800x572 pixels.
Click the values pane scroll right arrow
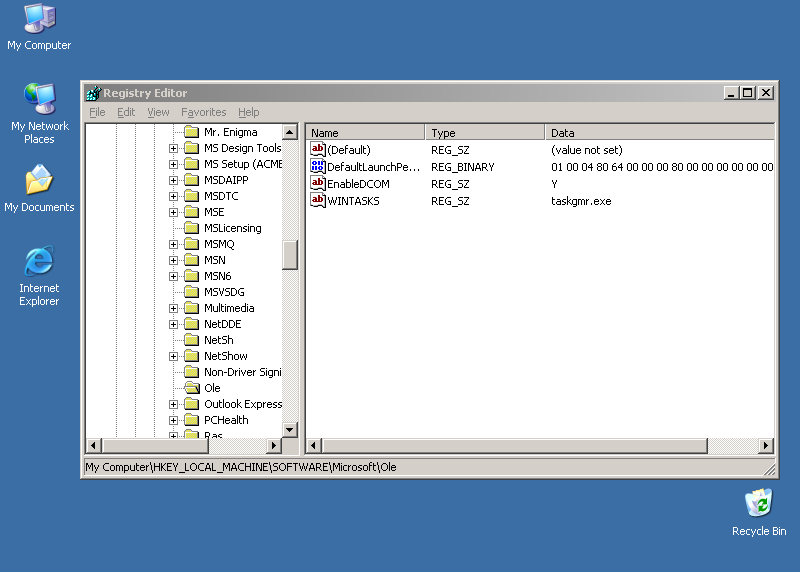pos(765,446)
